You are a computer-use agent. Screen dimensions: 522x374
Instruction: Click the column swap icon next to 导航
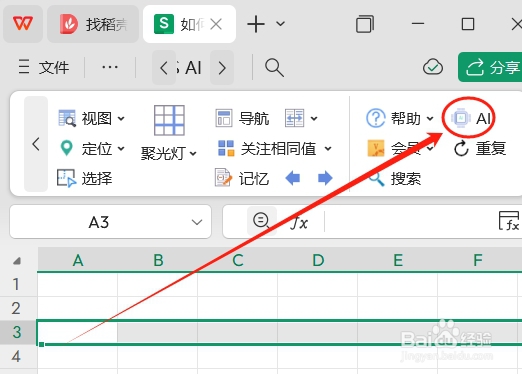click(x=294, y=118)
